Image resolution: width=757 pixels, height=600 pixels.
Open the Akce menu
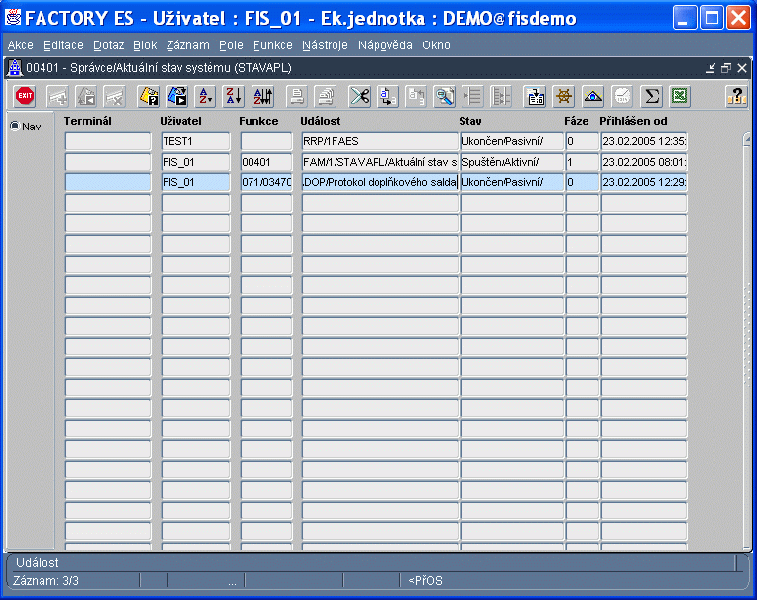21,45
